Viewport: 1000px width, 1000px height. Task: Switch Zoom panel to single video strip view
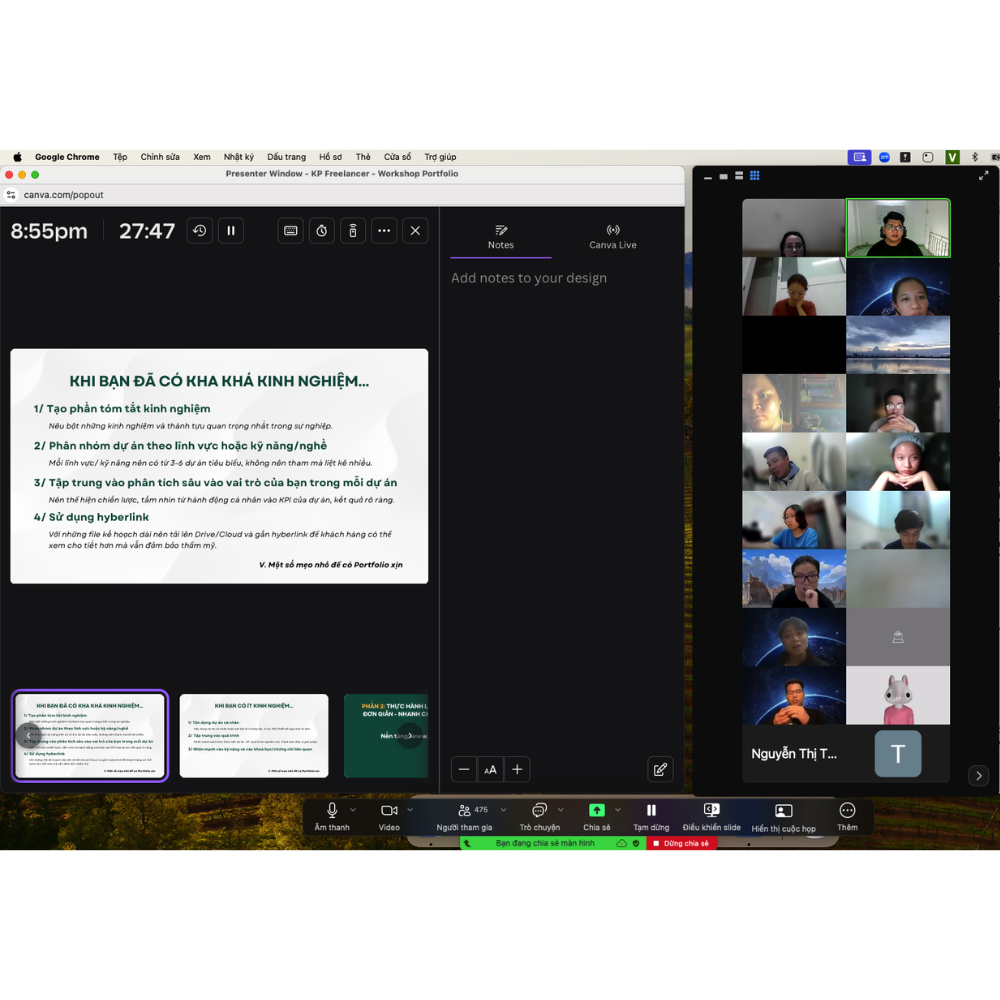click(723, 176)
